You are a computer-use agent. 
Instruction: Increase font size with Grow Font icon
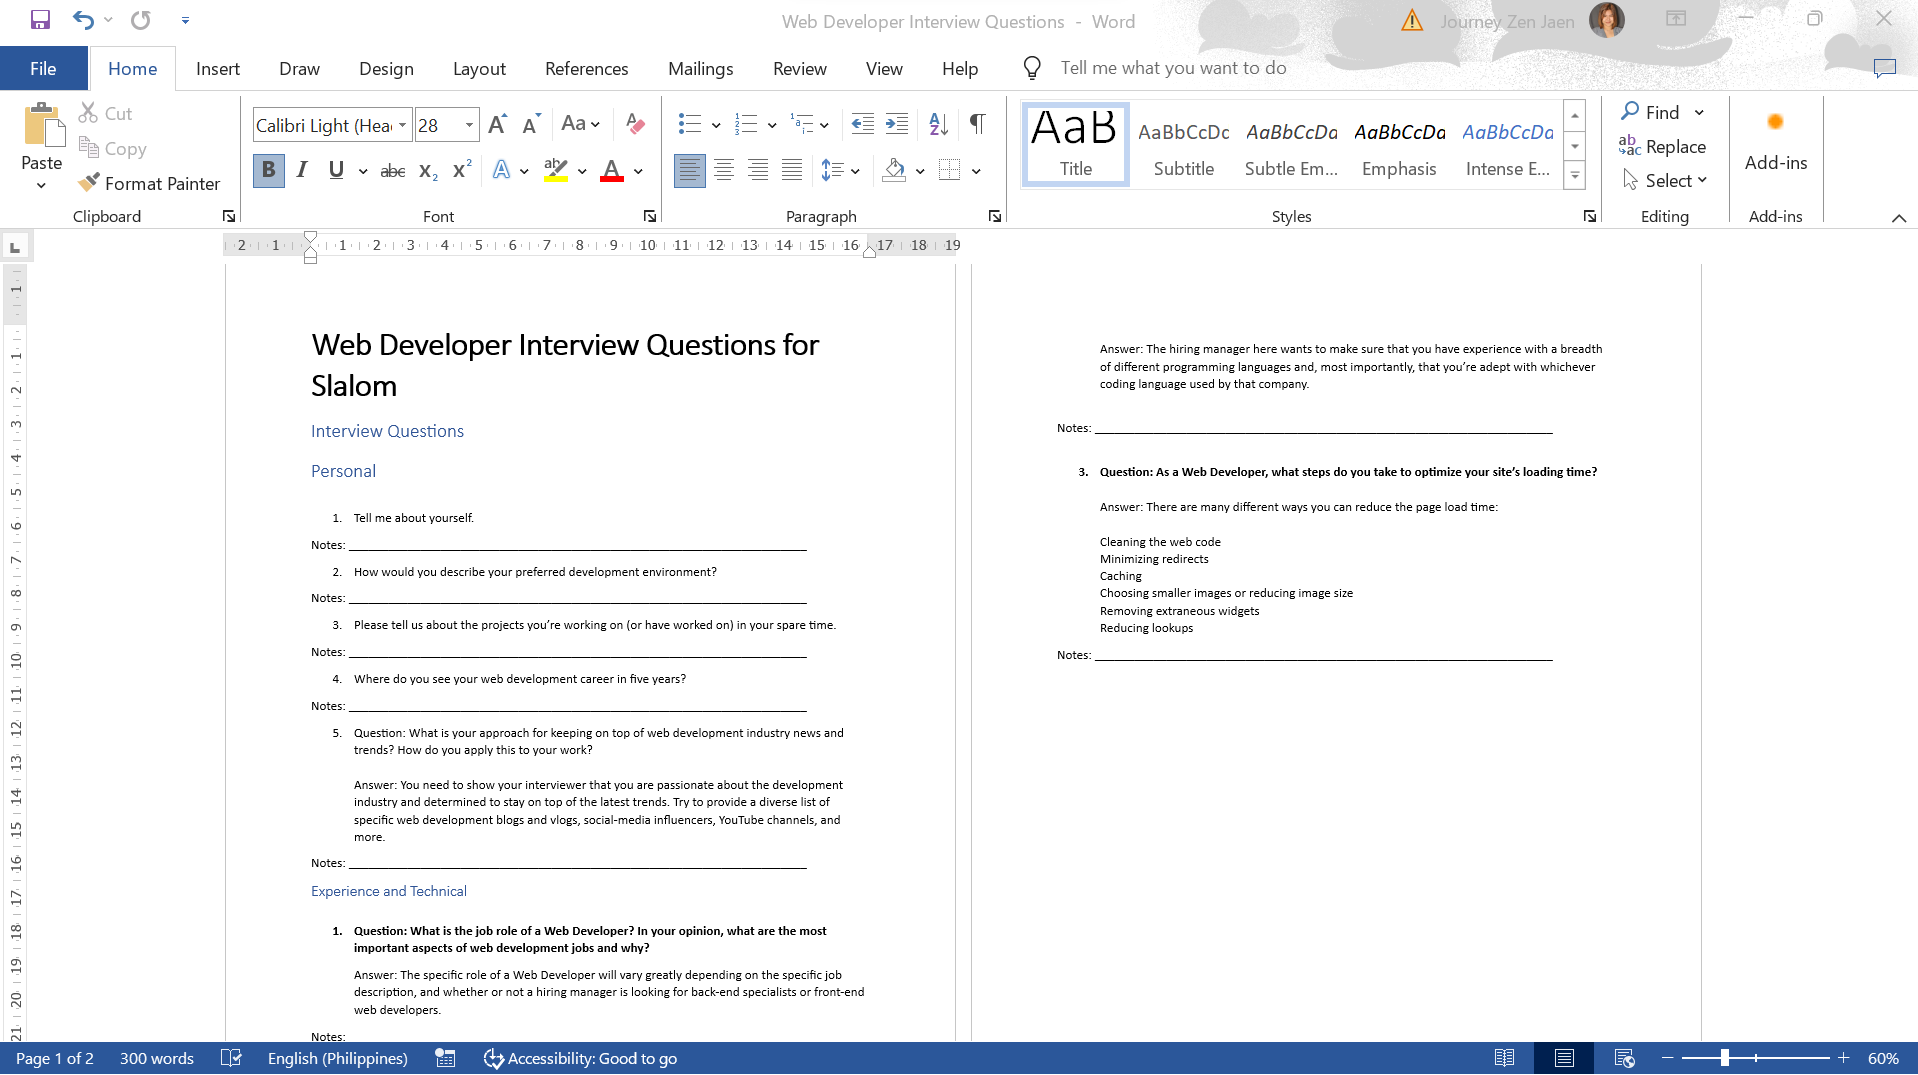coord(497,124)
